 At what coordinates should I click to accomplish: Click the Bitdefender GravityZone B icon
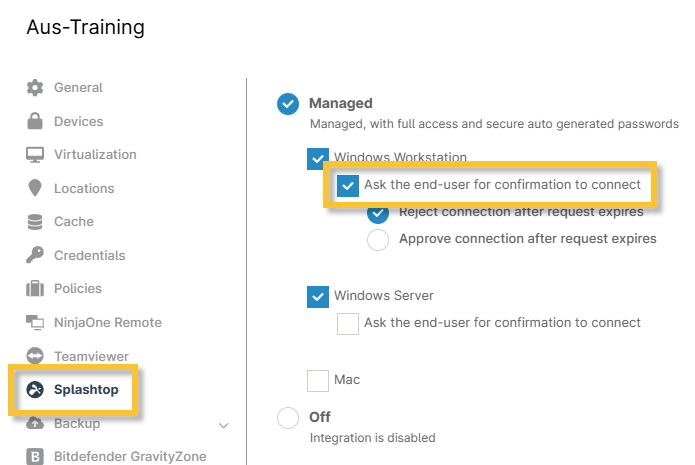point(35,457)
